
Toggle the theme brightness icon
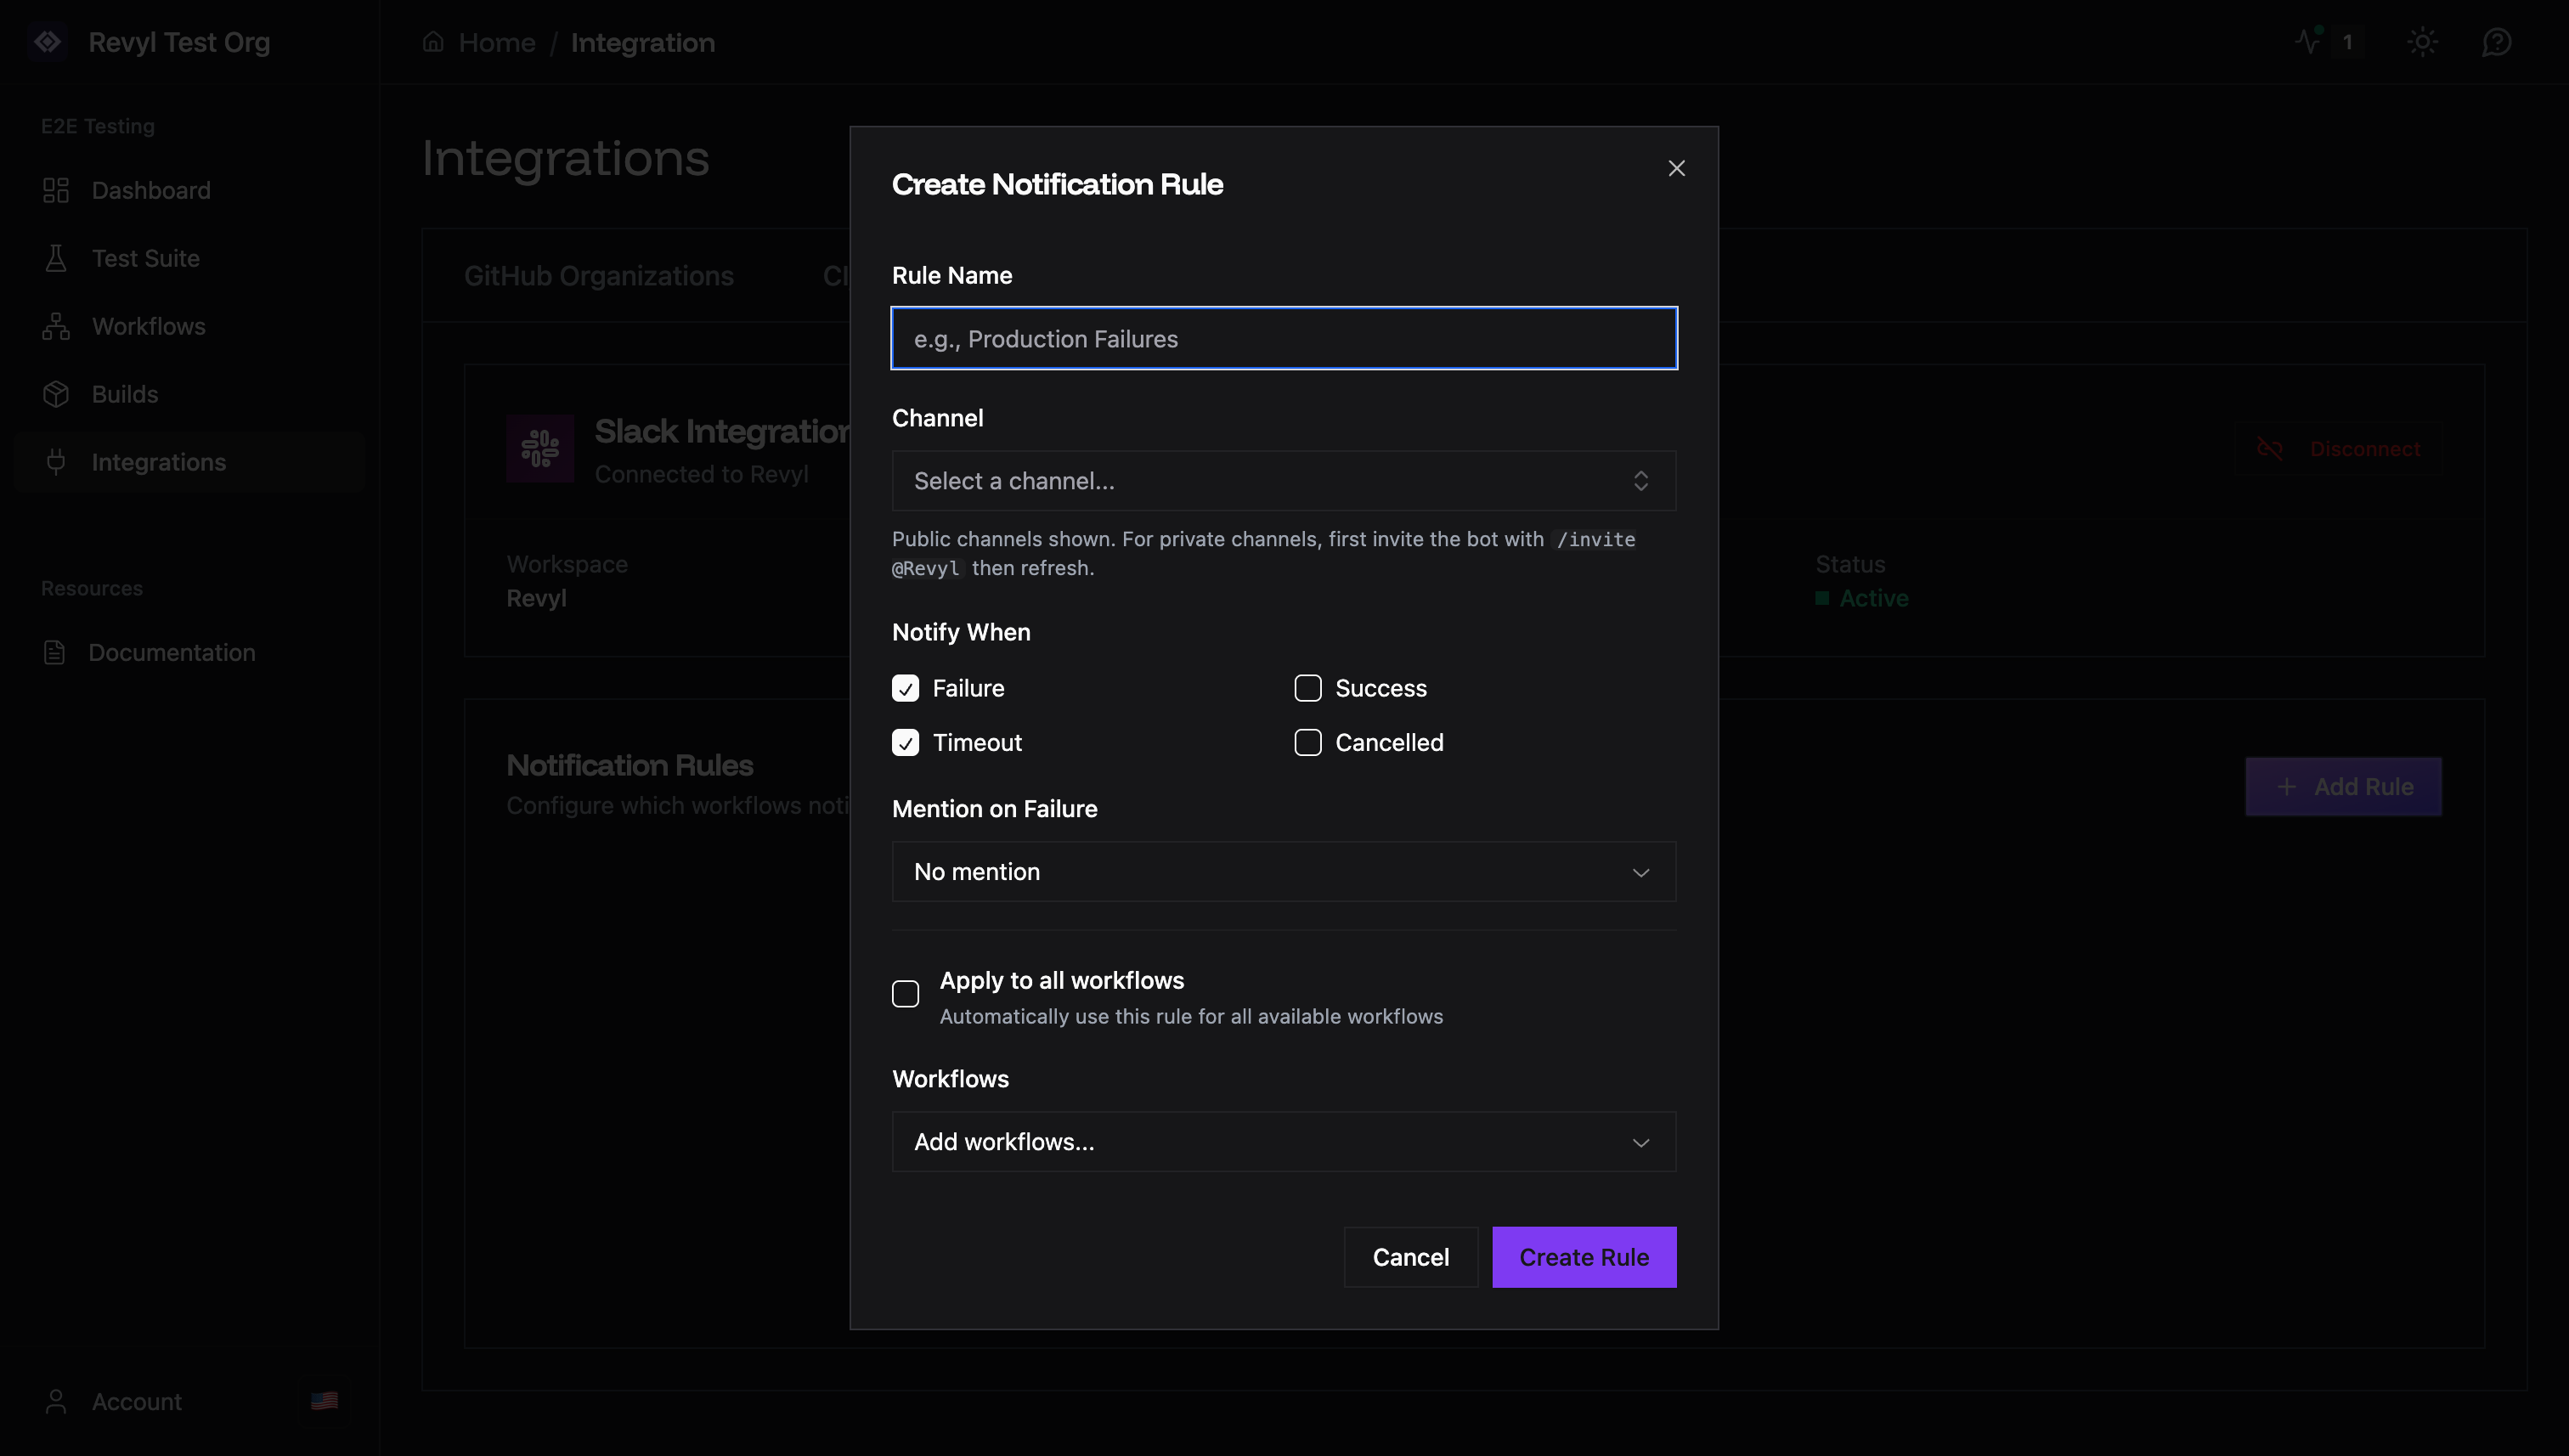(2424, 42)
